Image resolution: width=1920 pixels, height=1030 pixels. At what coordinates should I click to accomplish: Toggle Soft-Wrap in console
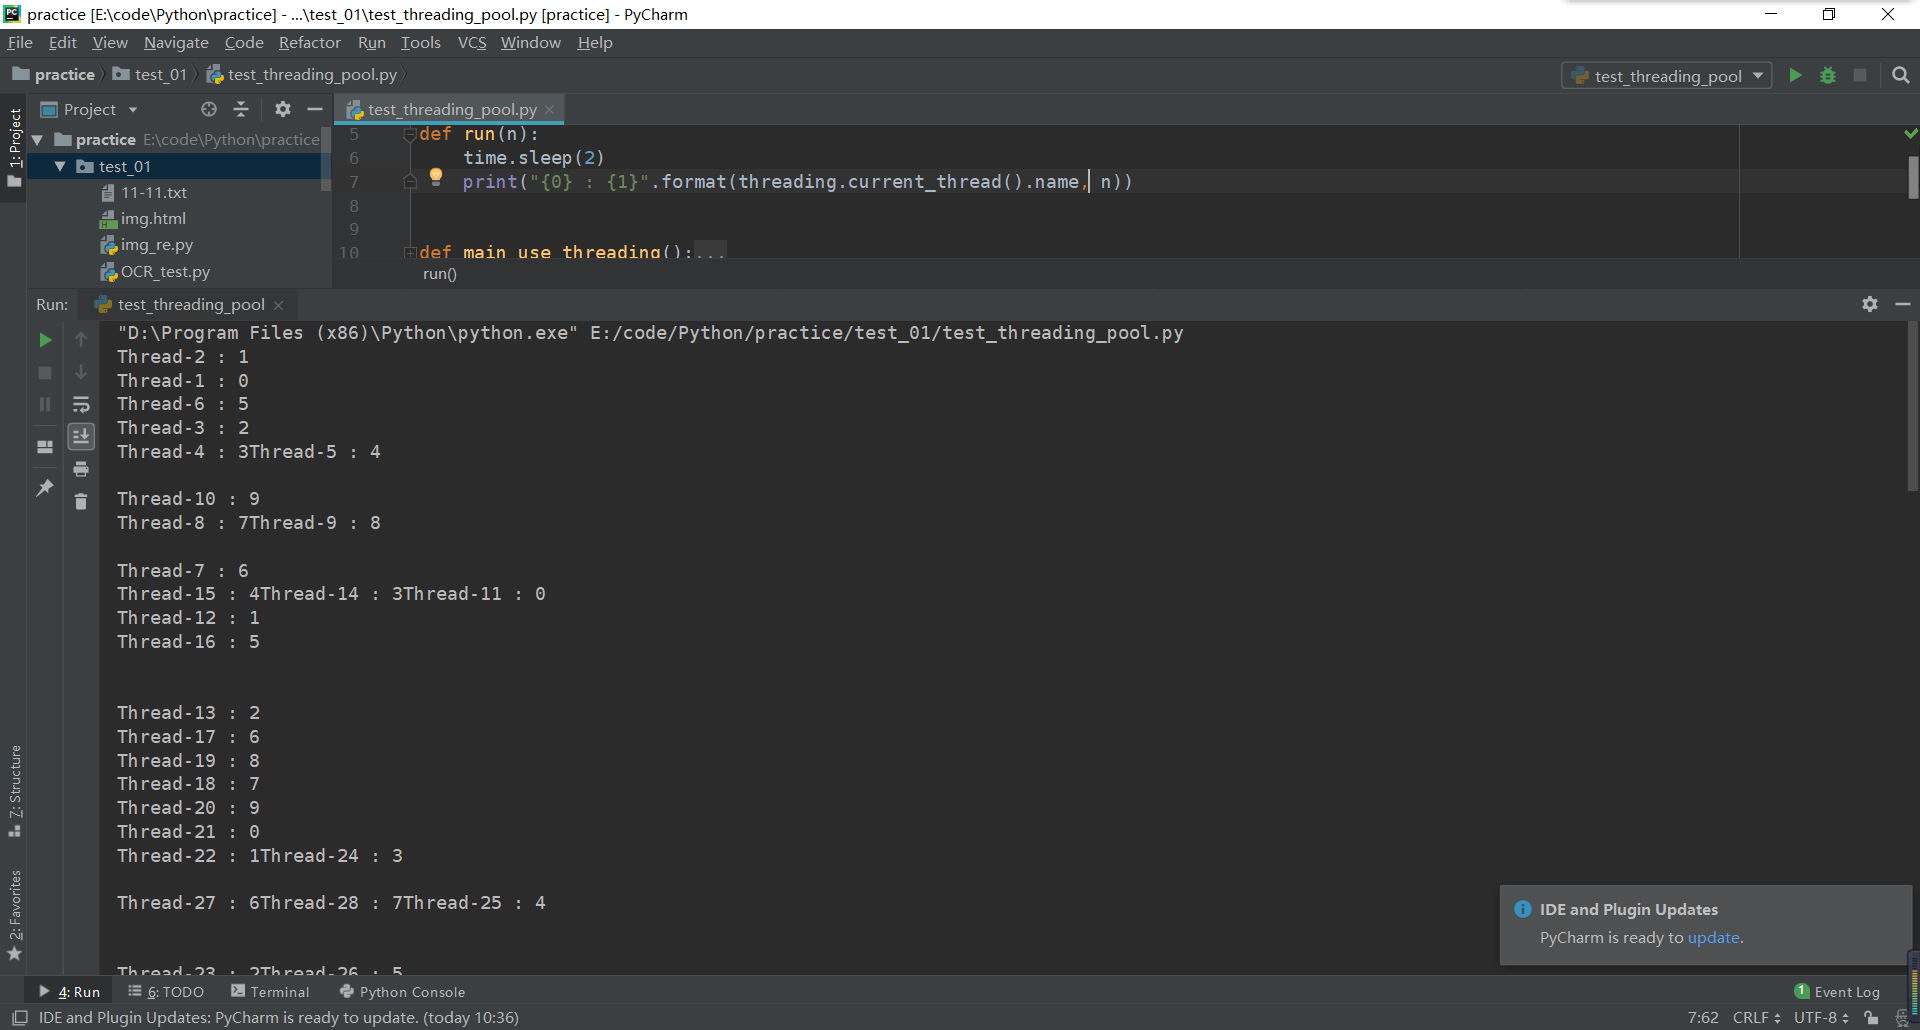[x=81, y=404]
